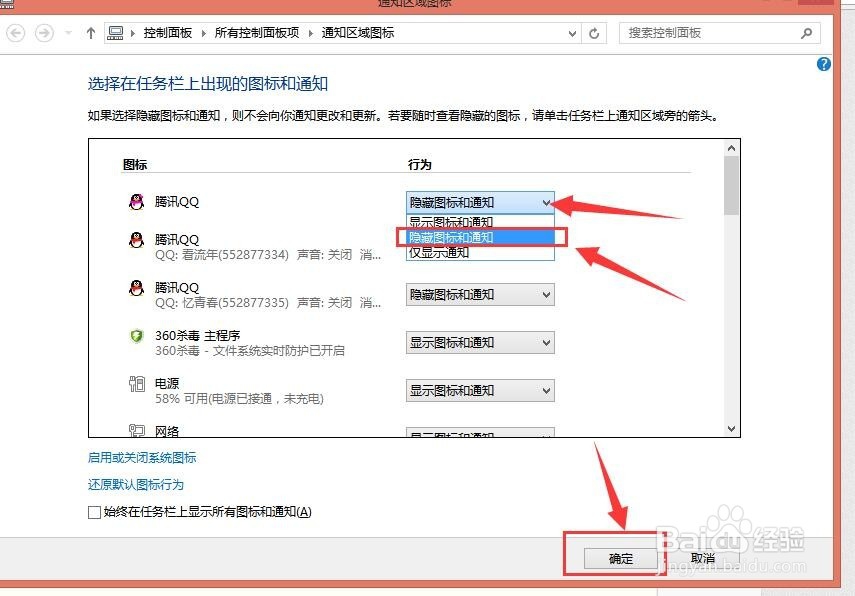This screenshot has width=855, height=596.
Task: Open 360杀毒 behavior dropdown
Action: click(480, 342)
